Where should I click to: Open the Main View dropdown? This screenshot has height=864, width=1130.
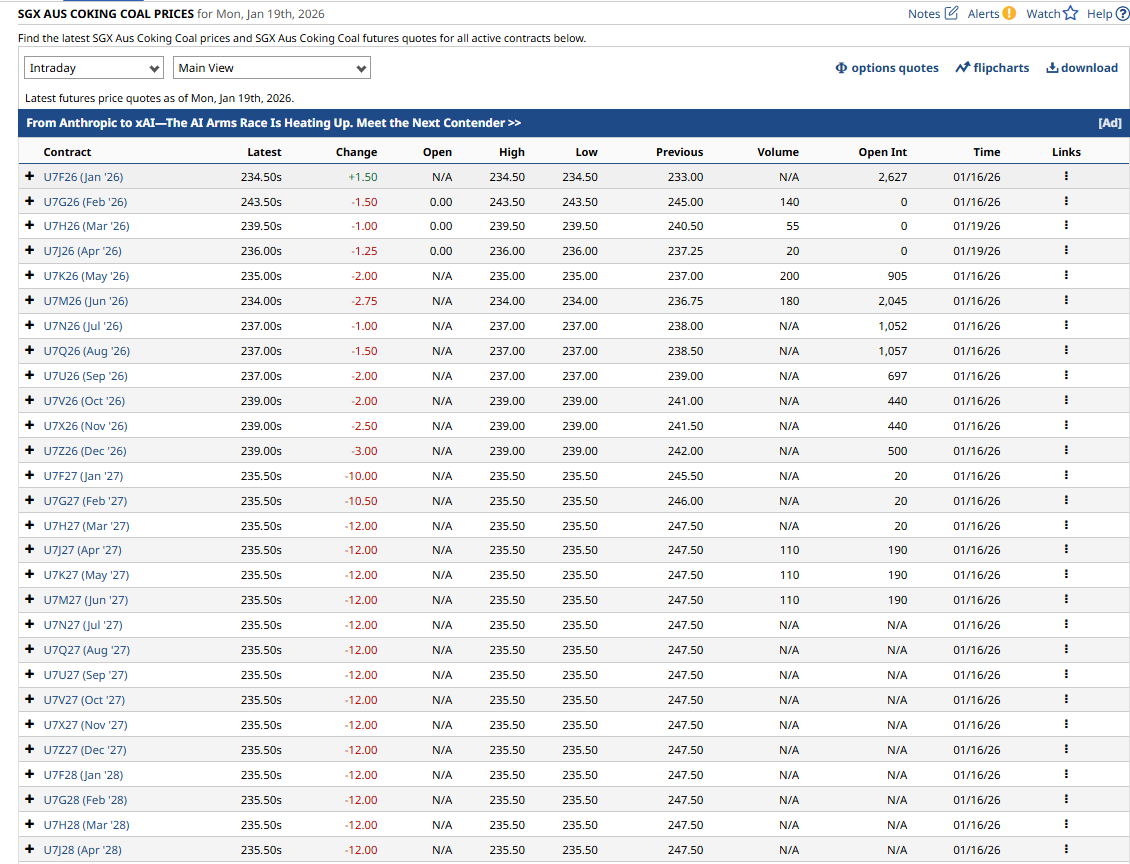point(272,68)
